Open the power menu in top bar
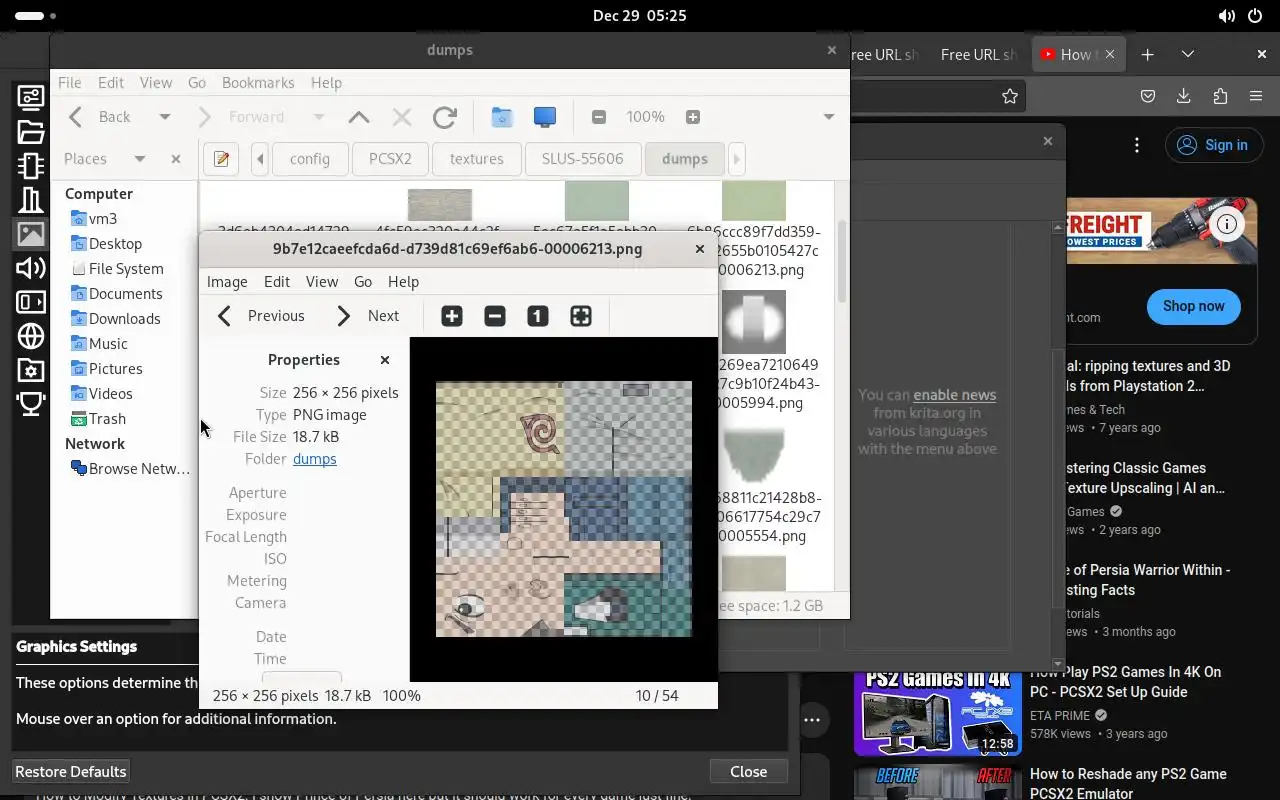1280x800 pixels. pyautogui.click(x=1255, y=16)
